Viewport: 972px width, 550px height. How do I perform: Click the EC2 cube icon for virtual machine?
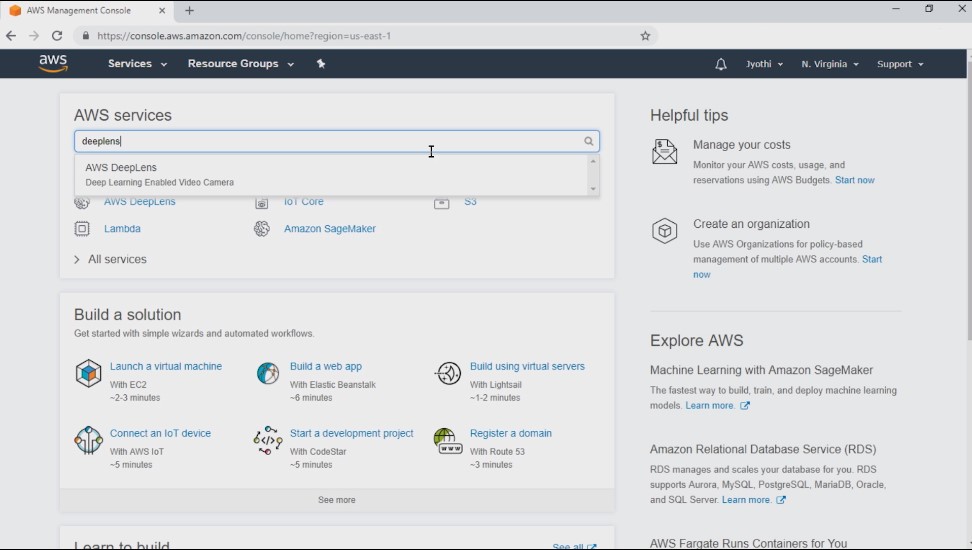88,373
